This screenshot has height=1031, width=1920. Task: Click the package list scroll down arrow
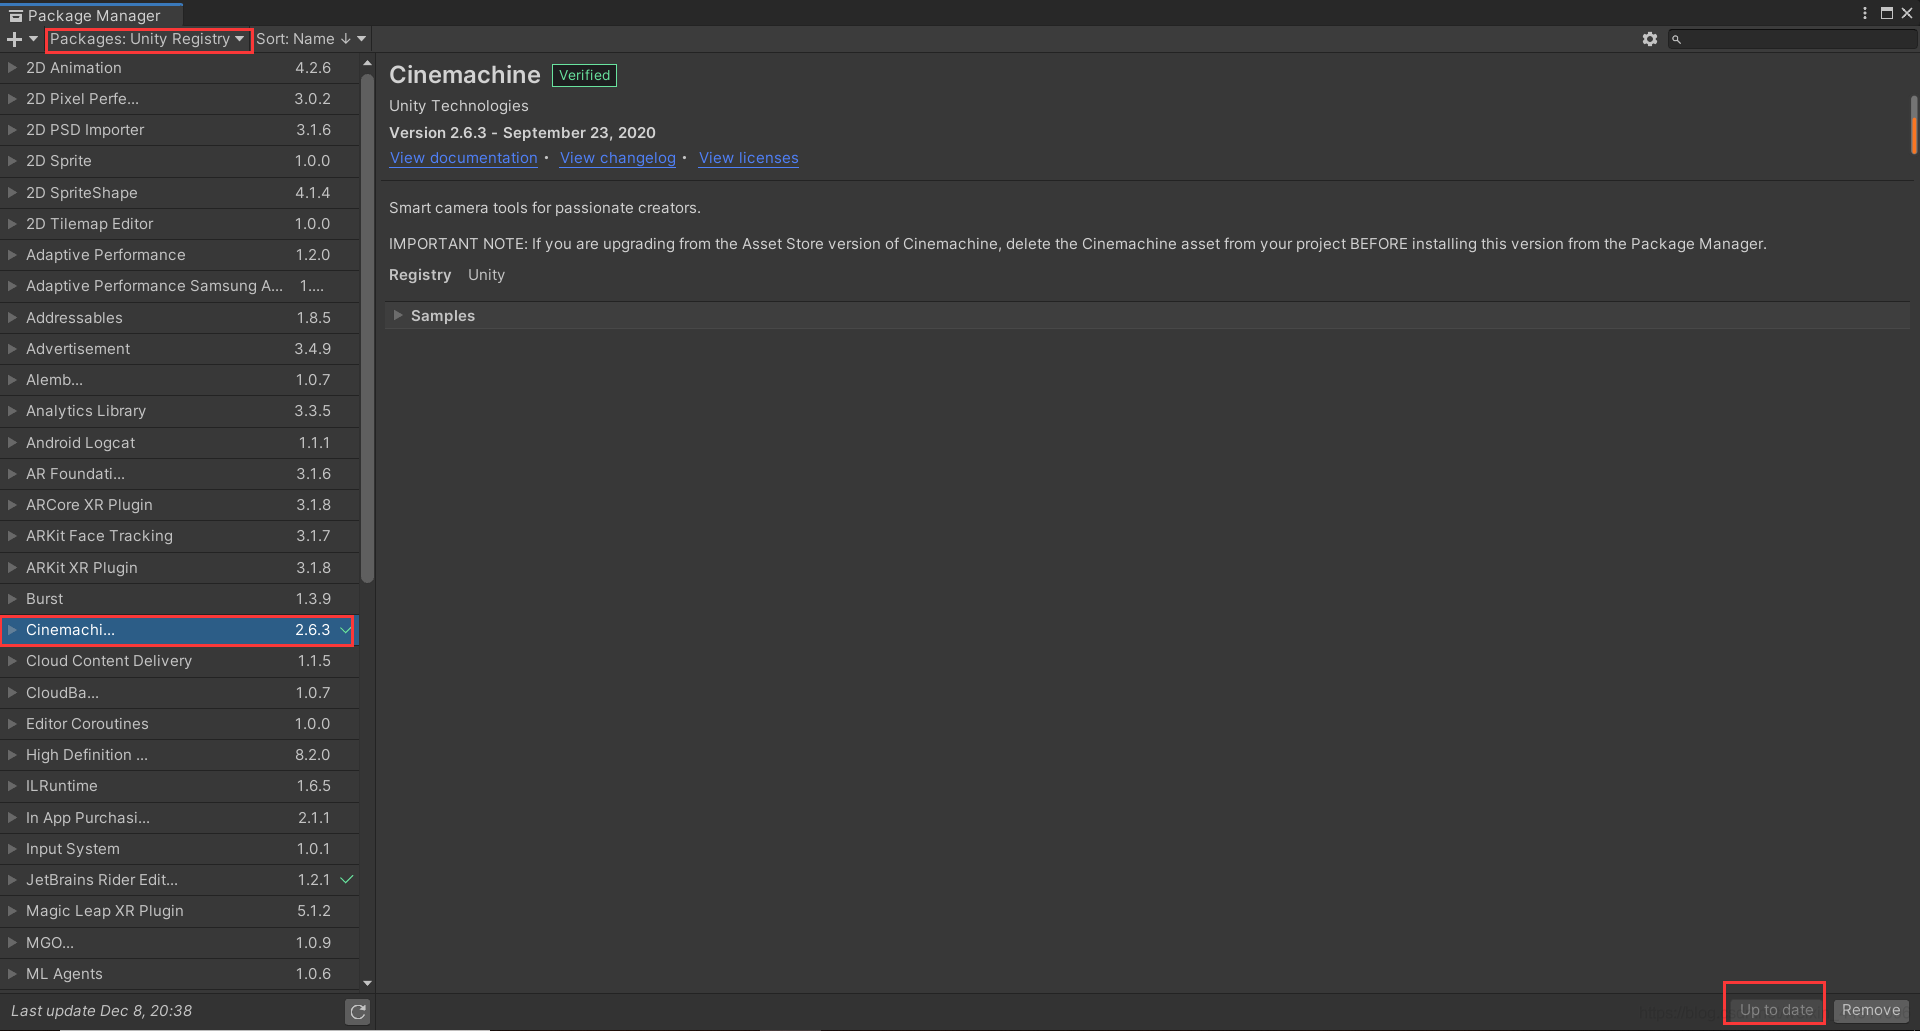pos(367,983)
